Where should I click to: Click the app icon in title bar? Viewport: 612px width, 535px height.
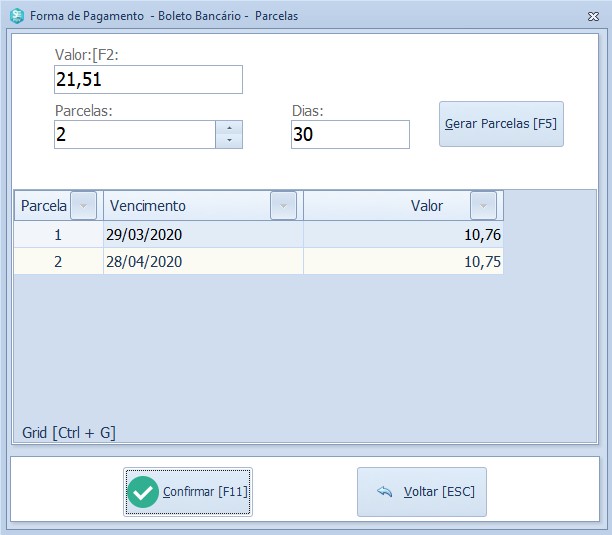pyautogui.click(x=17, y=16)
